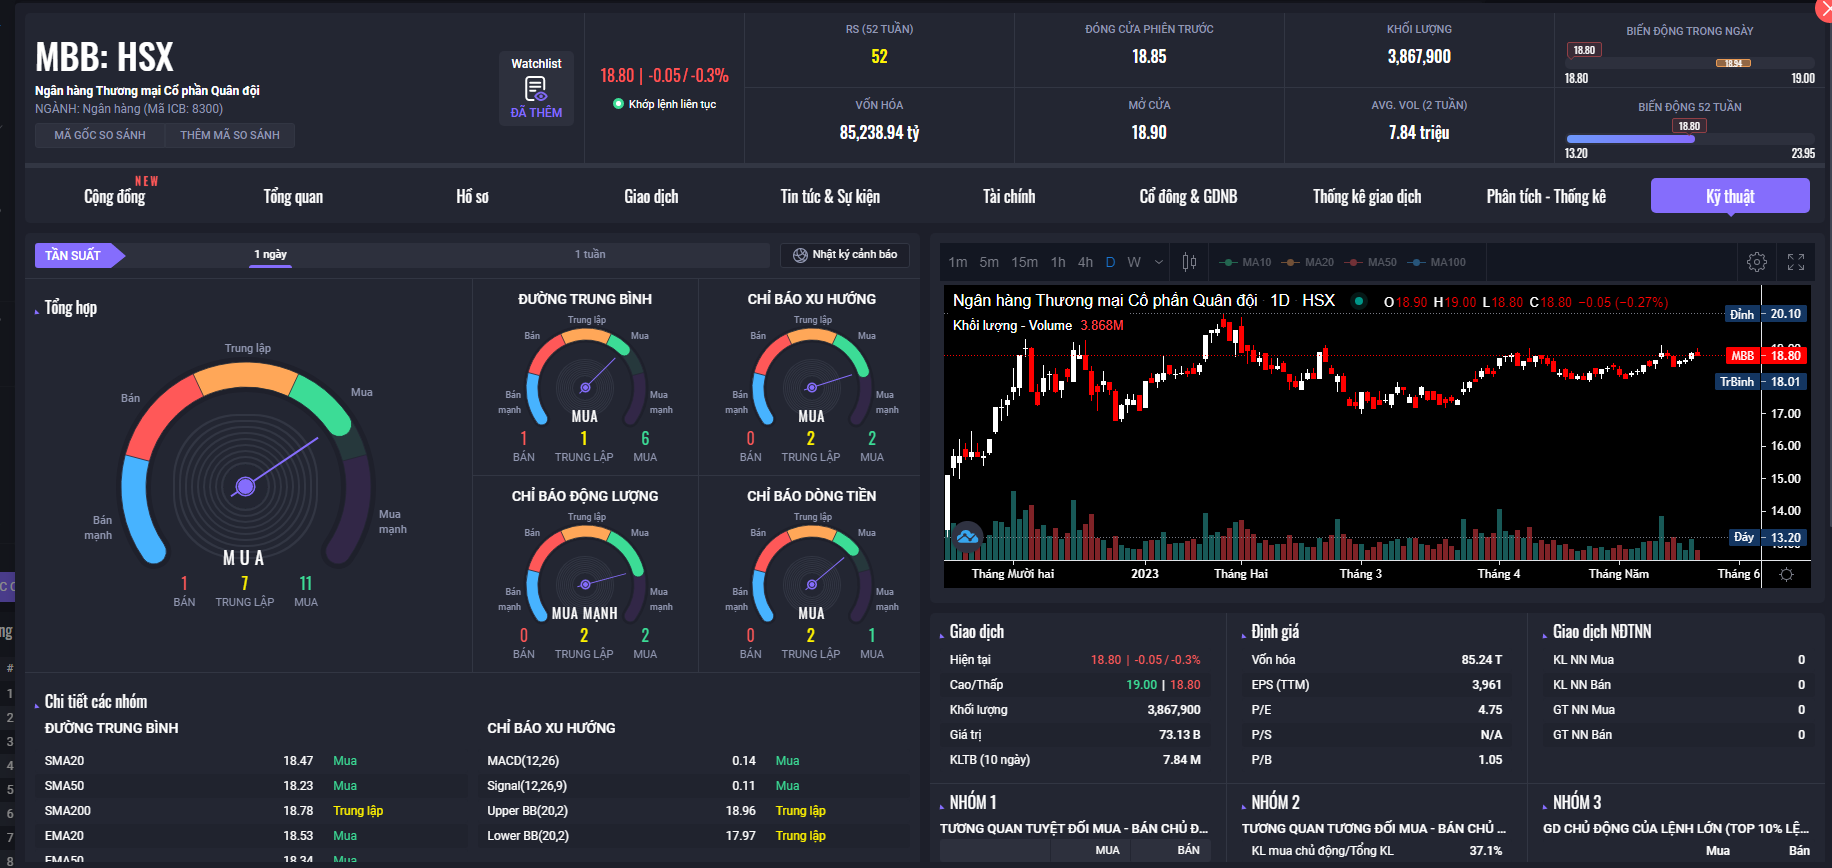The width and height of the screenshot is (1832, 868).
Task: Open the Tin tức & Sự kiện tab
Action: point(830,197)
